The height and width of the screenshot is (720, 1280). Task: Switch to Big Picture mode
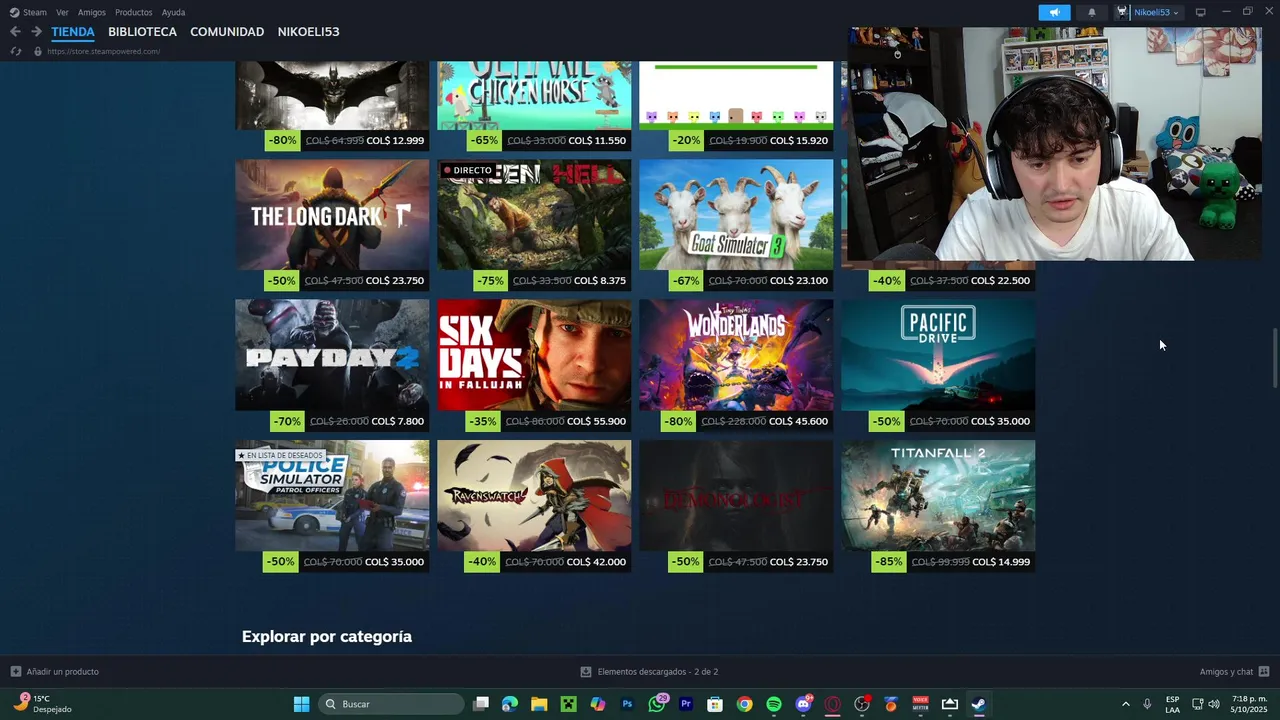(x=1201, y=12)
